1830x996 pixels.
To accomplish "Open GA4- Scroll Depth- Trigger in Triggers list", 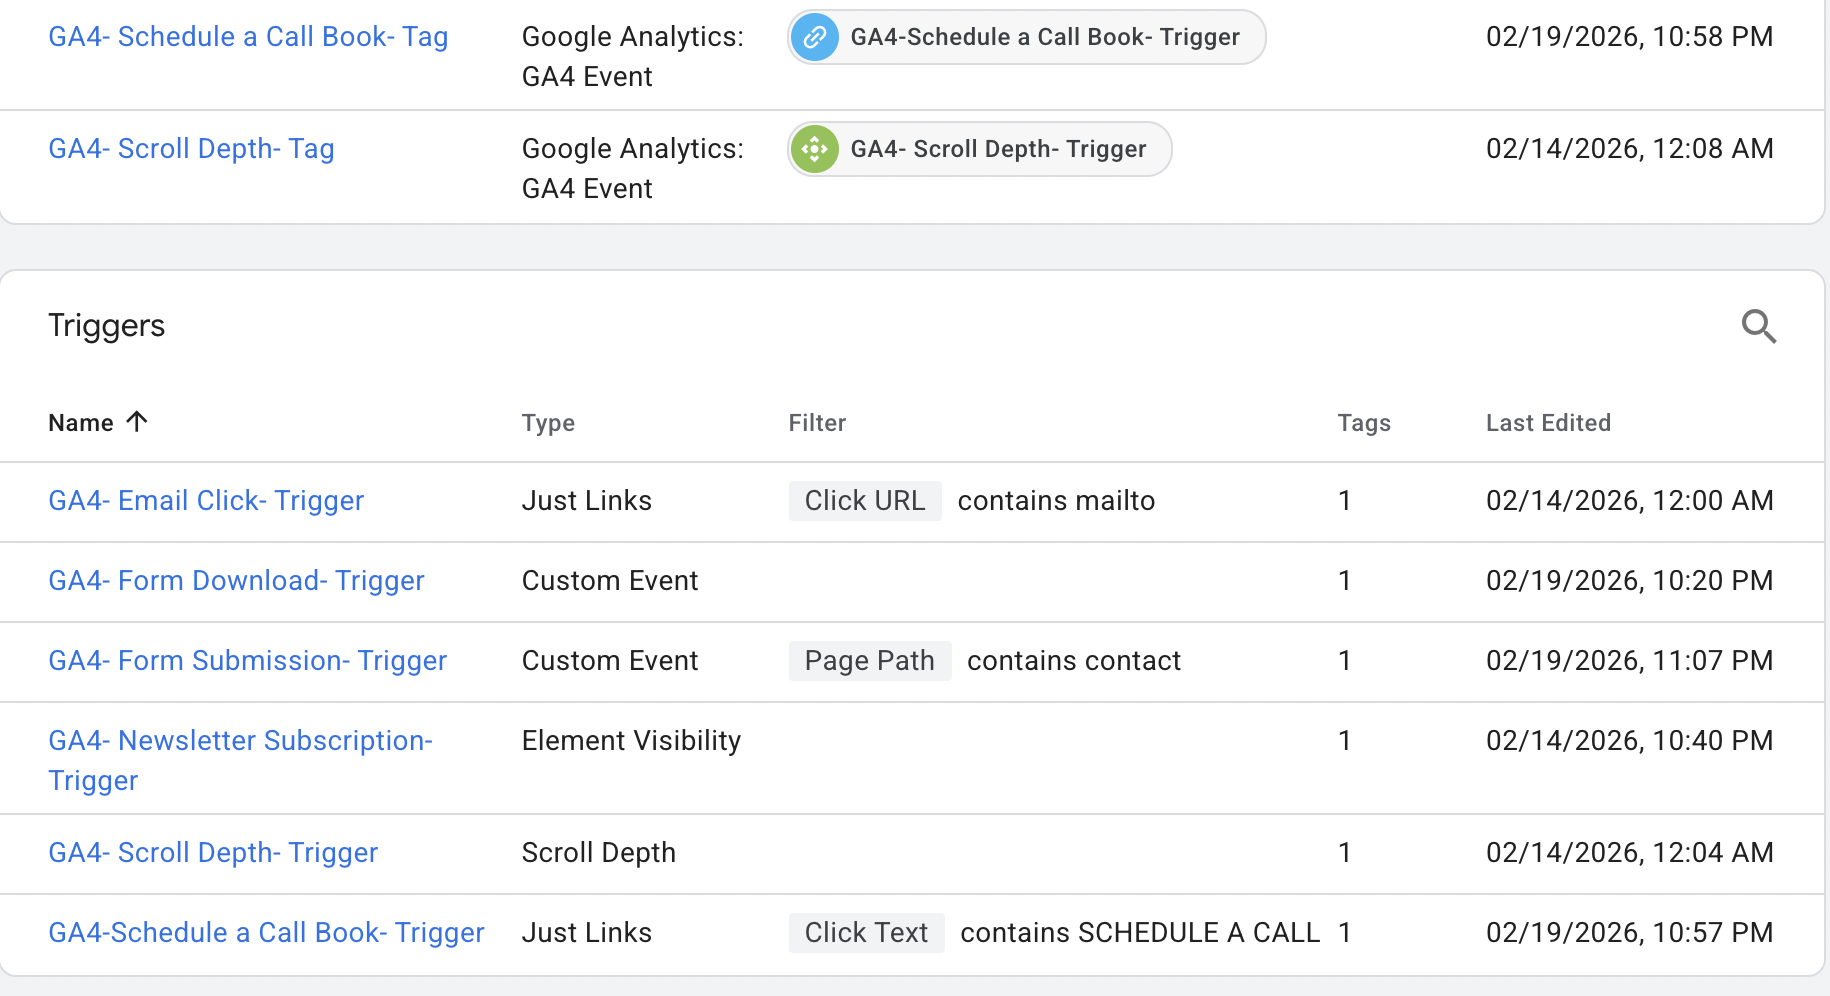I will point(213,853).
